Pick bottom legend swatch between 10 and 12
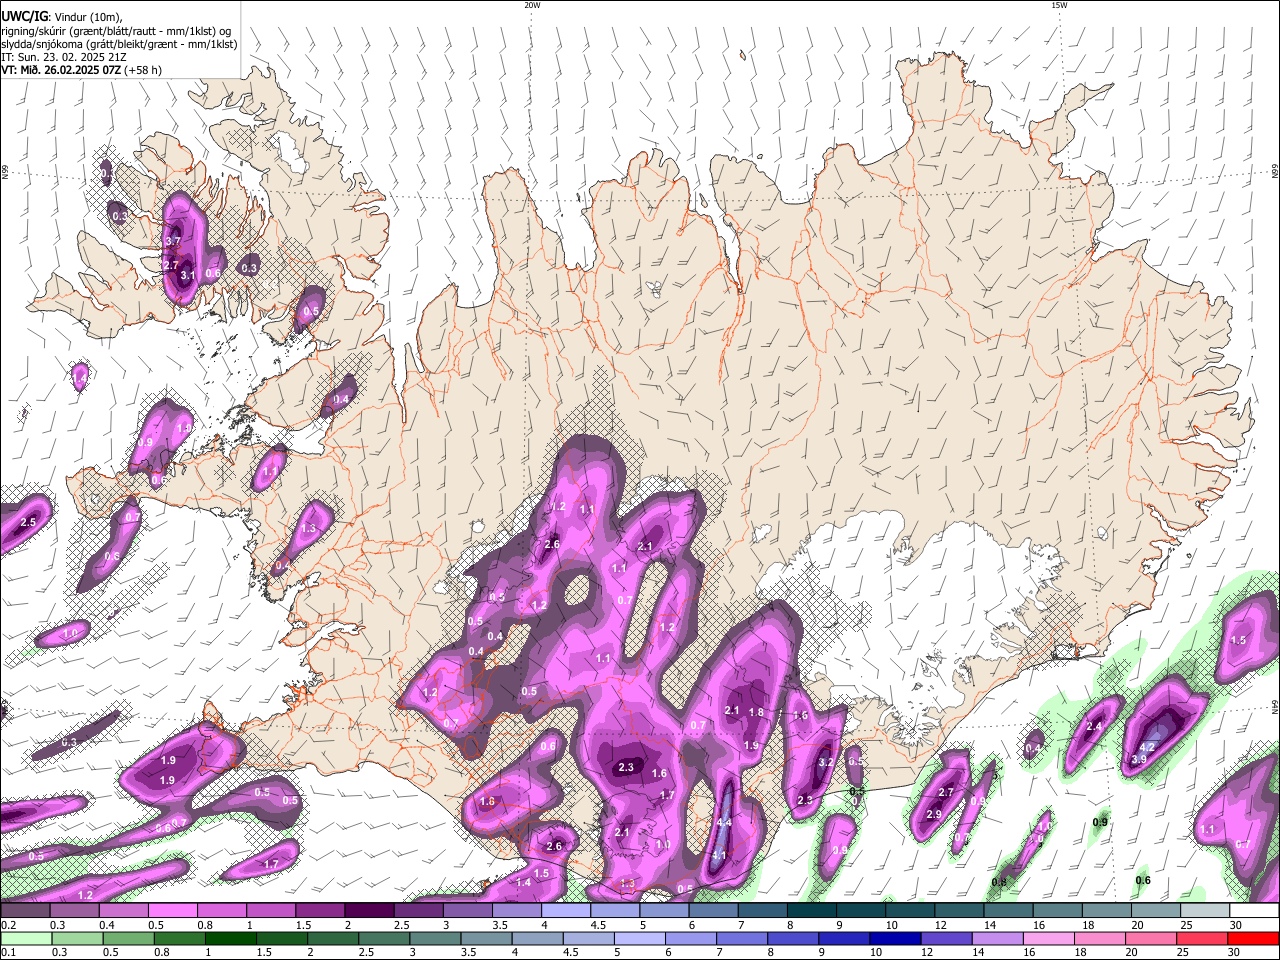The width and height of the screenshot is (1280, 960). (897, 938)
